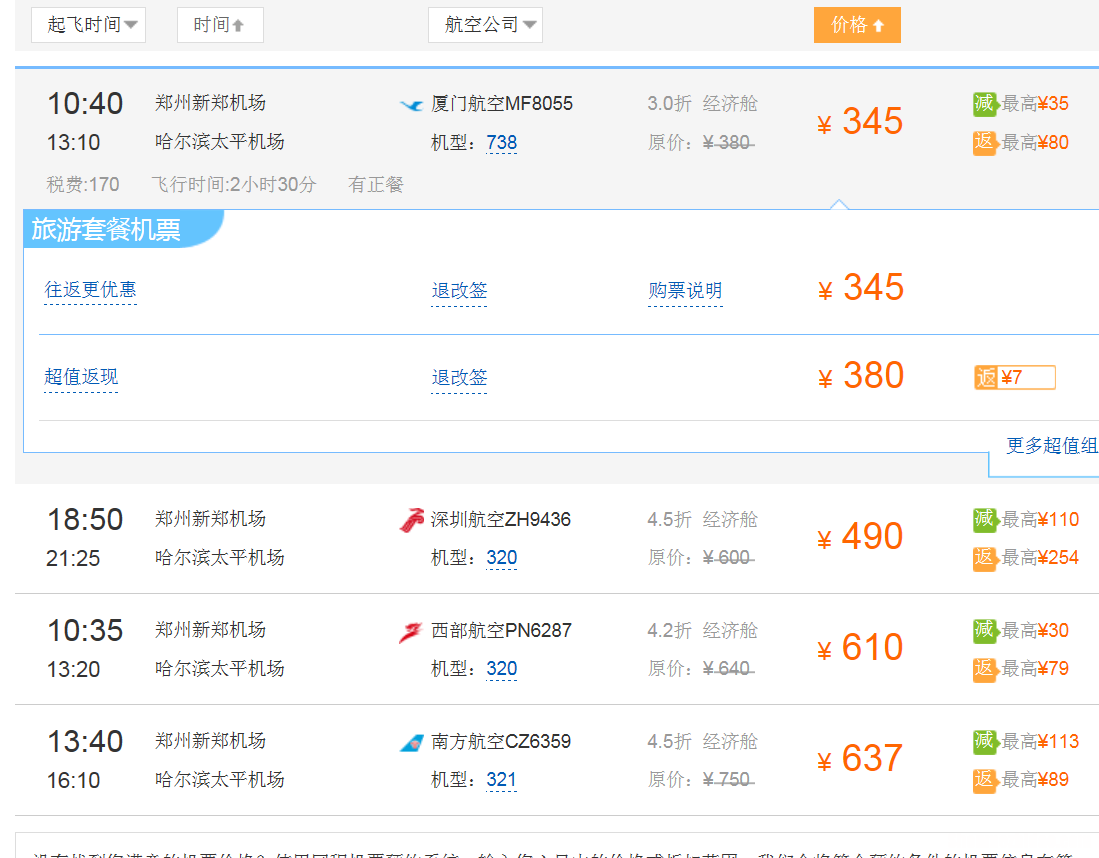Open aircraft type 321 link
Screen dimensions: 1099x858
[502, 779]
